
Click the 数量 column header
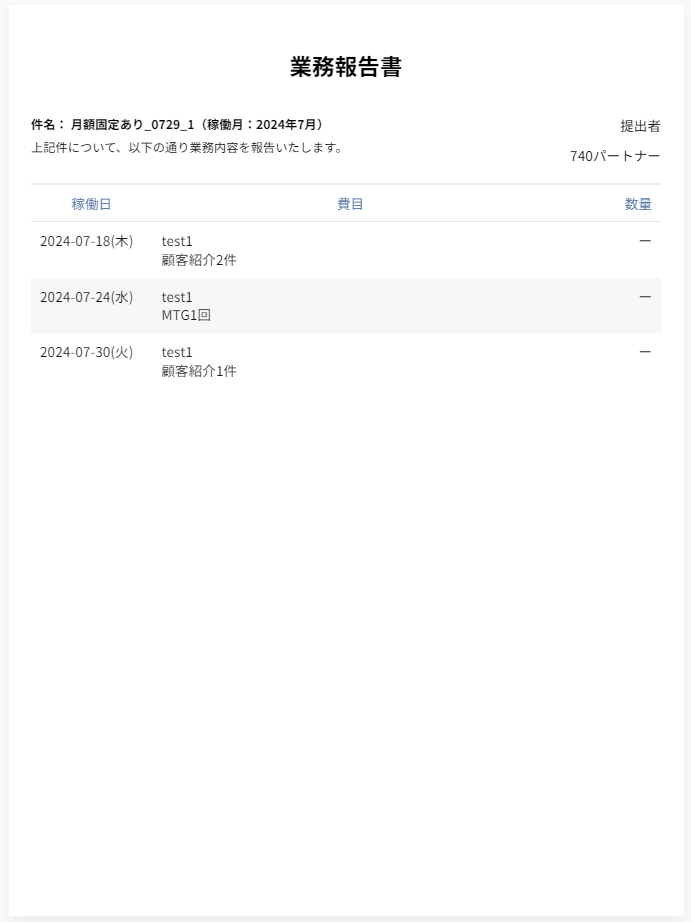tap(638, 204)
